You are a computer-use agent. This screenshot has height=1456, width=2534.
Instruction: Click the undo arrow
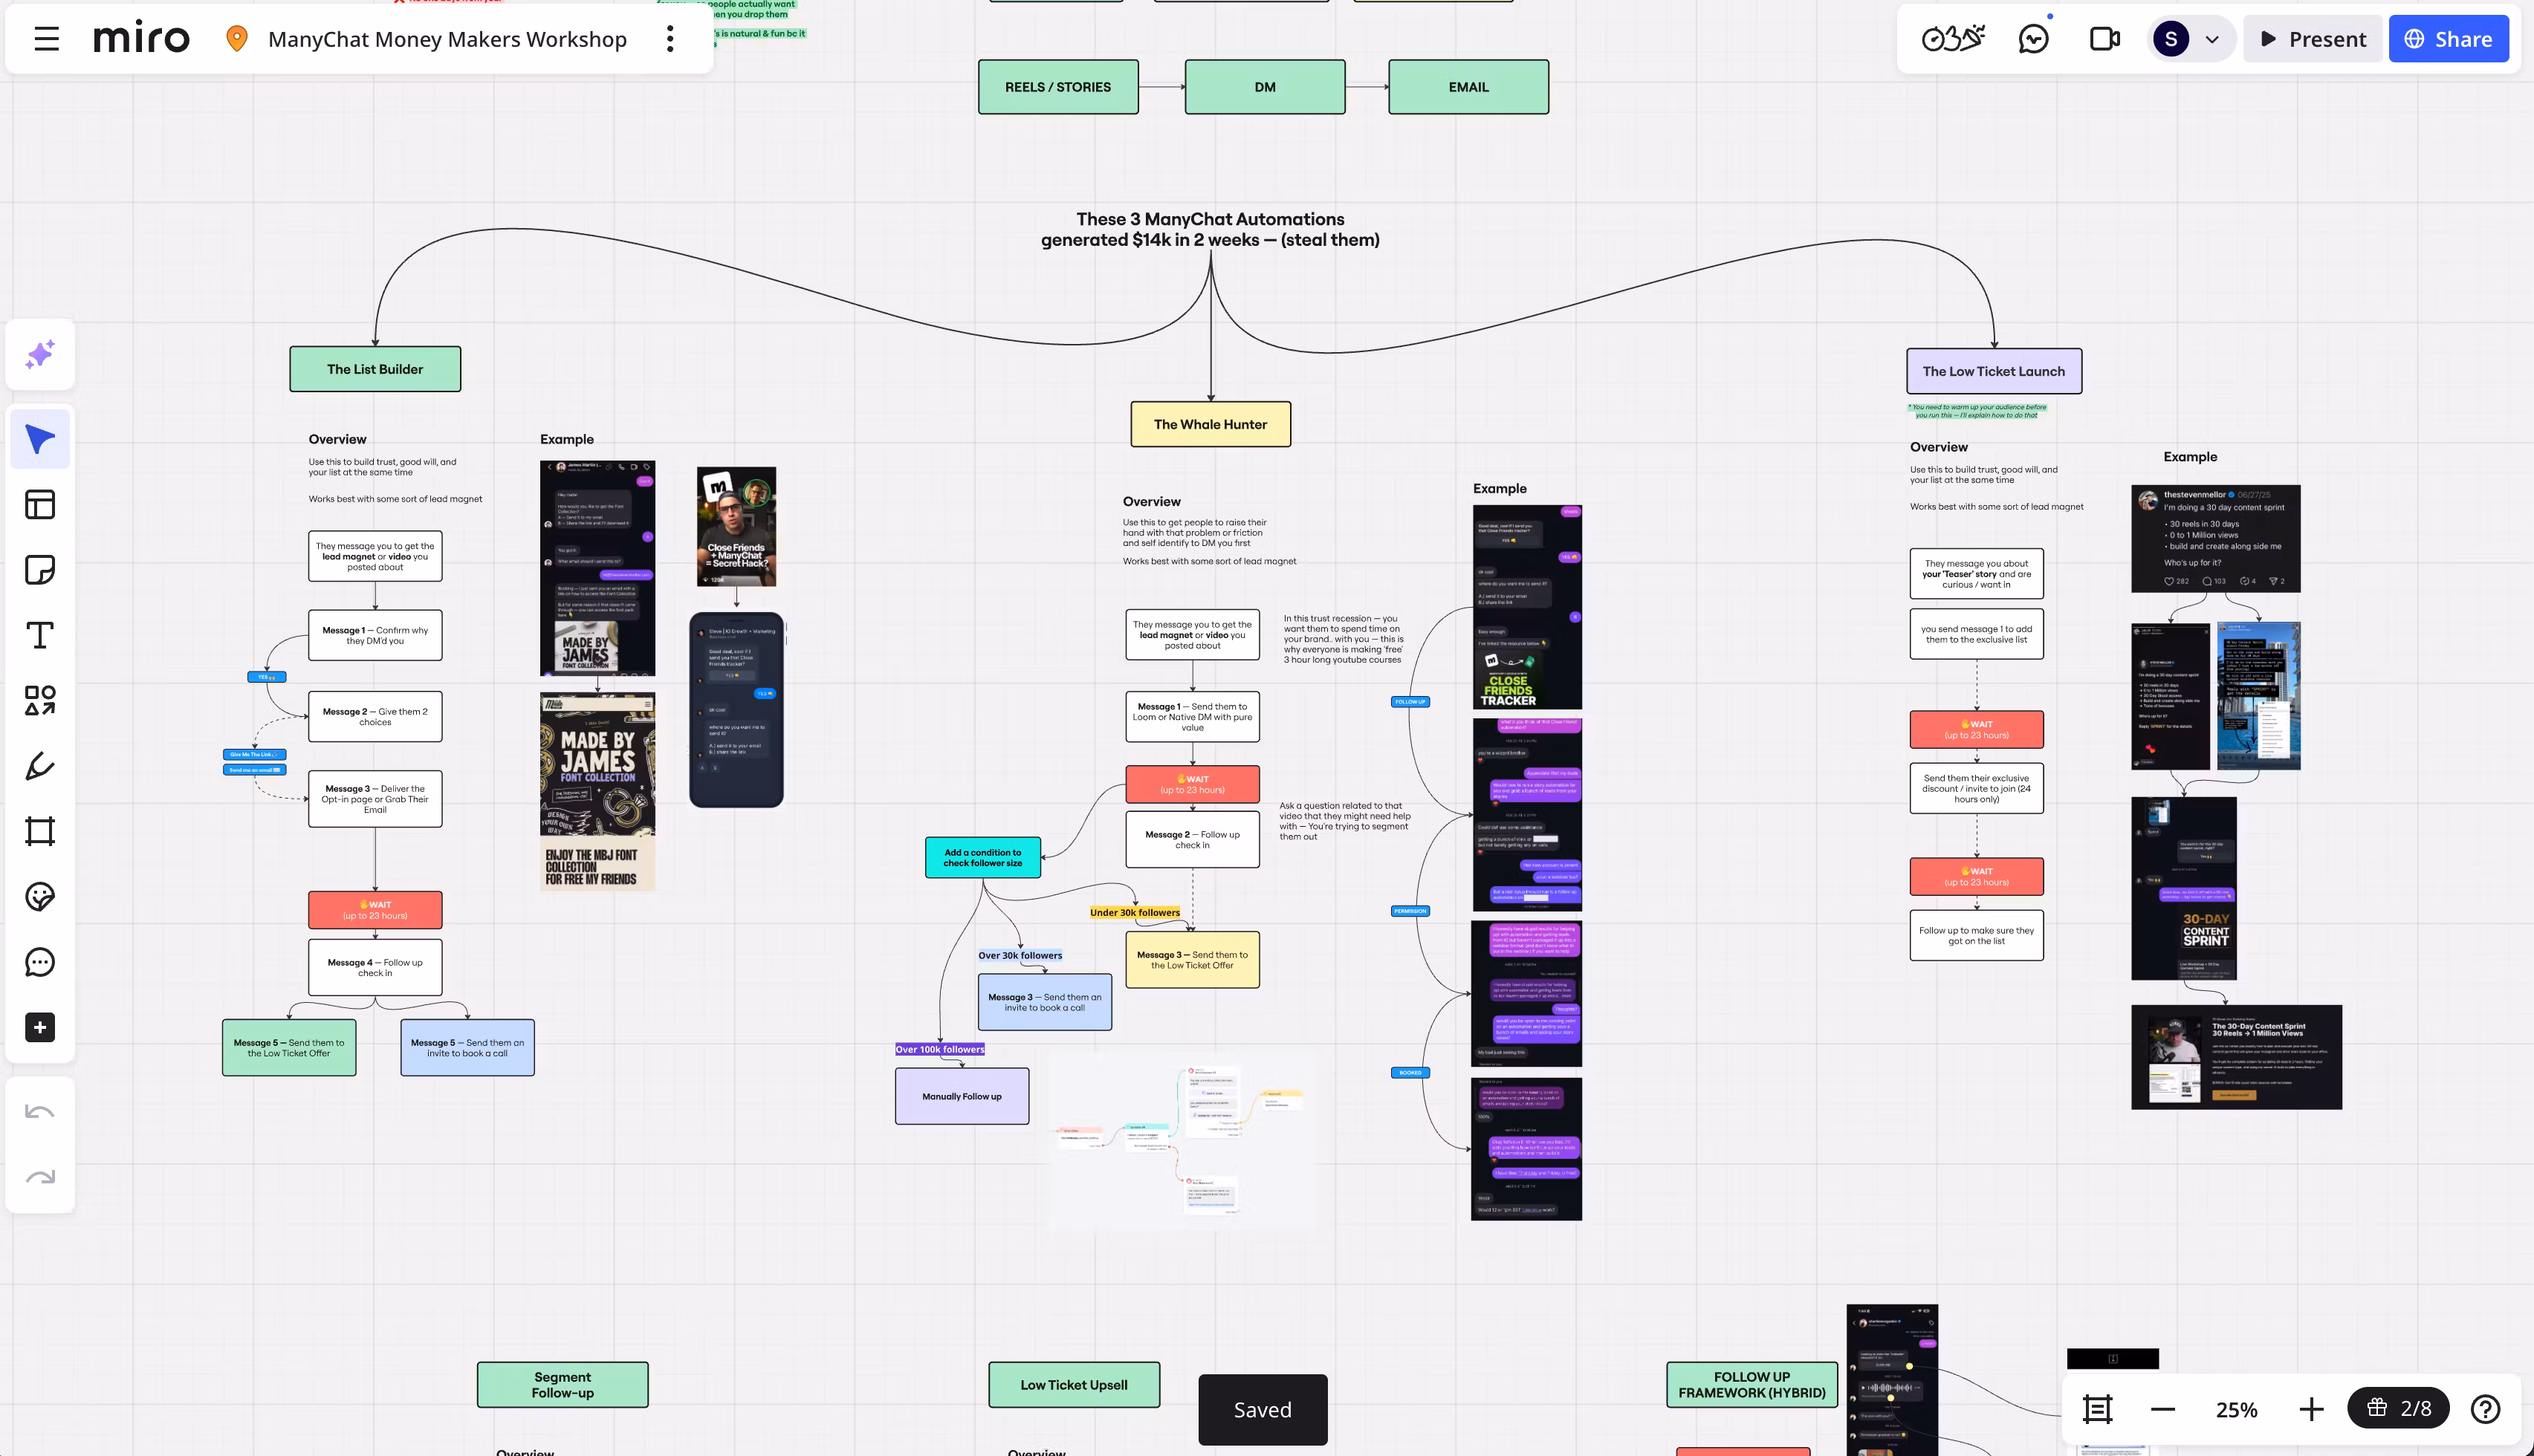40,1112
